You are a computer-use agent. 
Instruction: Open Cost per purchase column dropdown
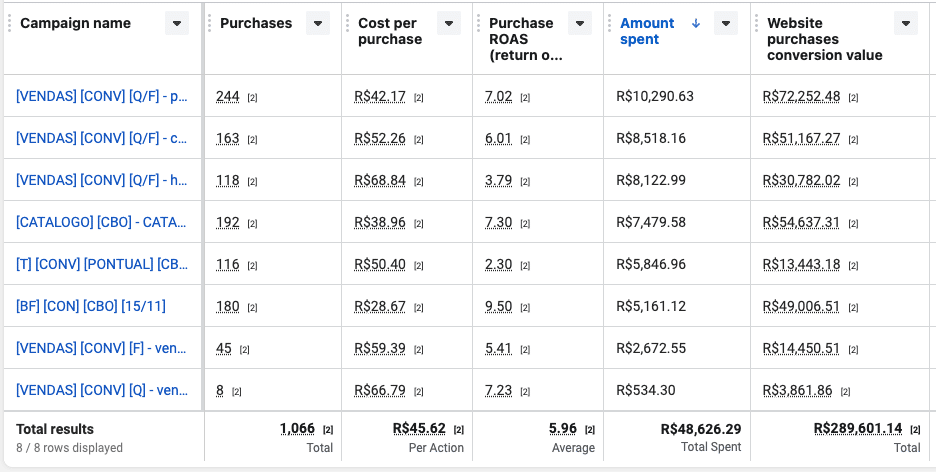coord(449,23)
